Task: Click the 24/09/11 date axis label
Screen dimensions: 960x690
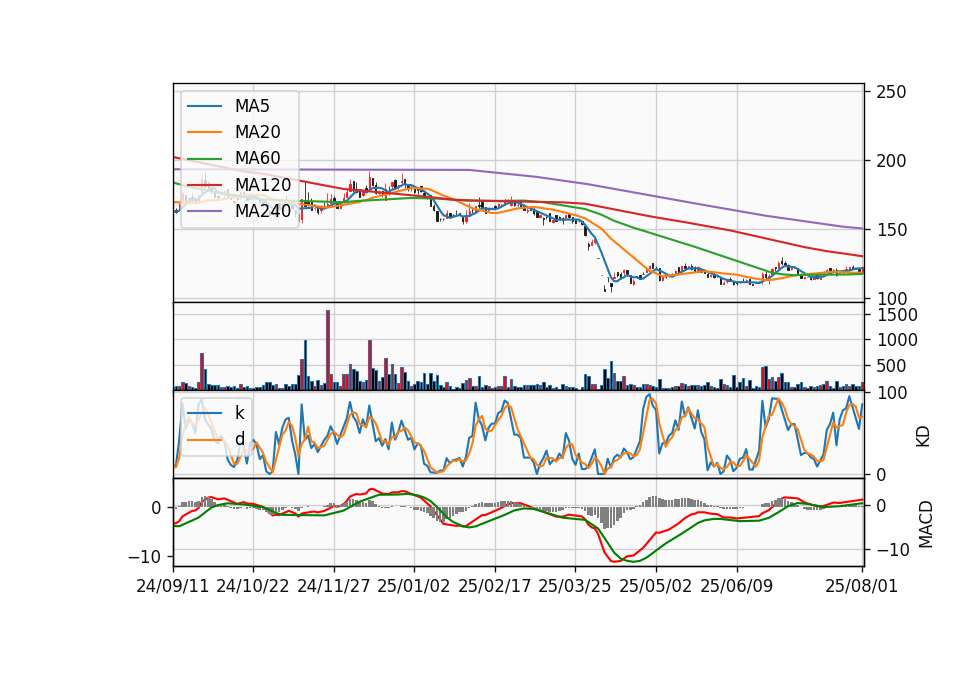Action: (x=173, y=586)
